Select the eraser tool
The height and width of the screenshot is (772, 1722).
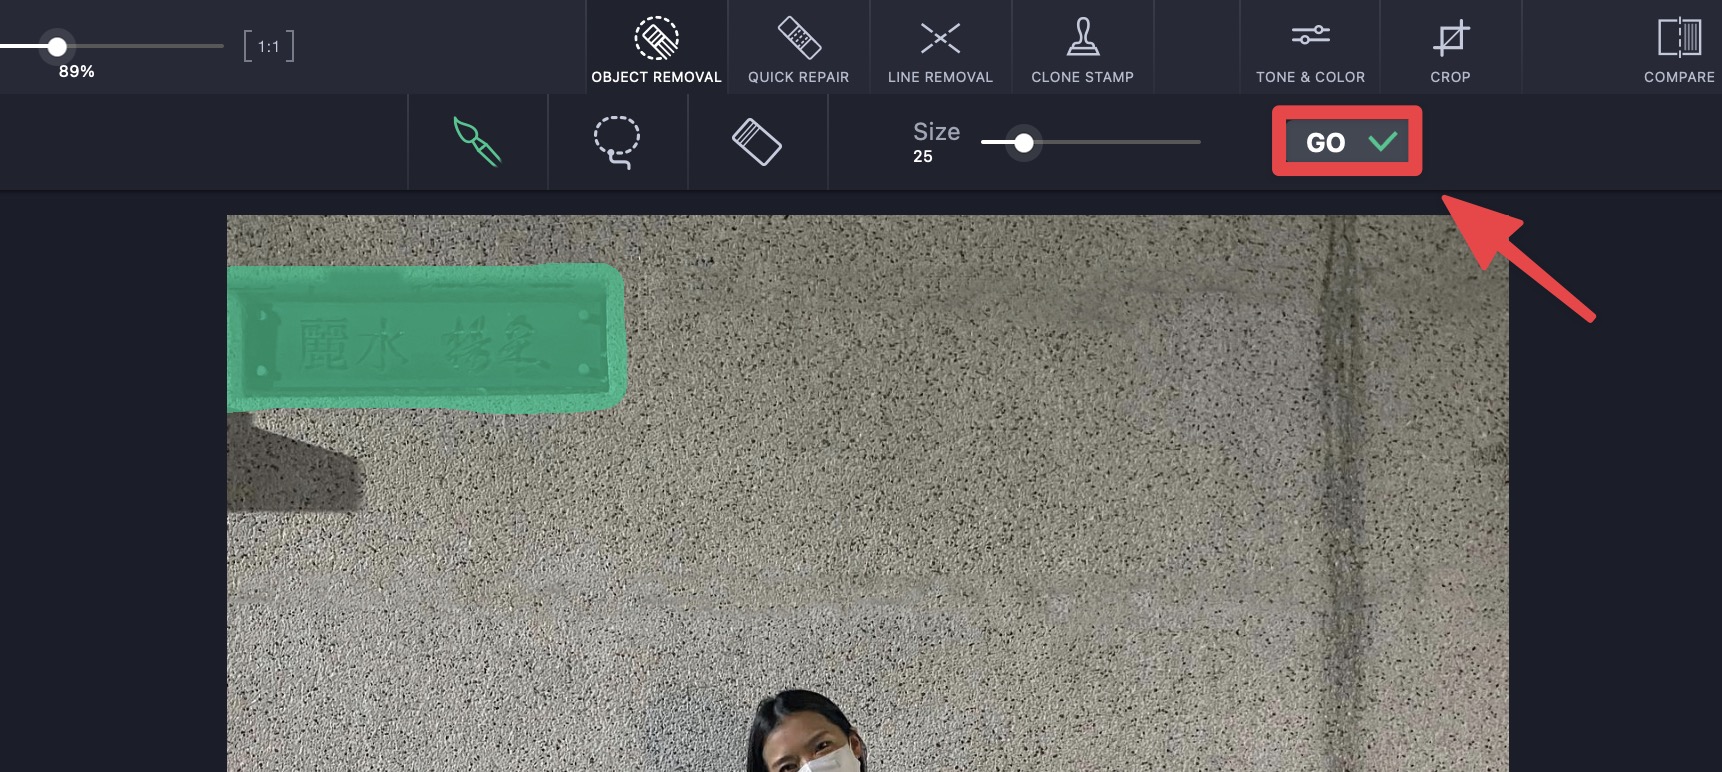click(x=757, y=142)
